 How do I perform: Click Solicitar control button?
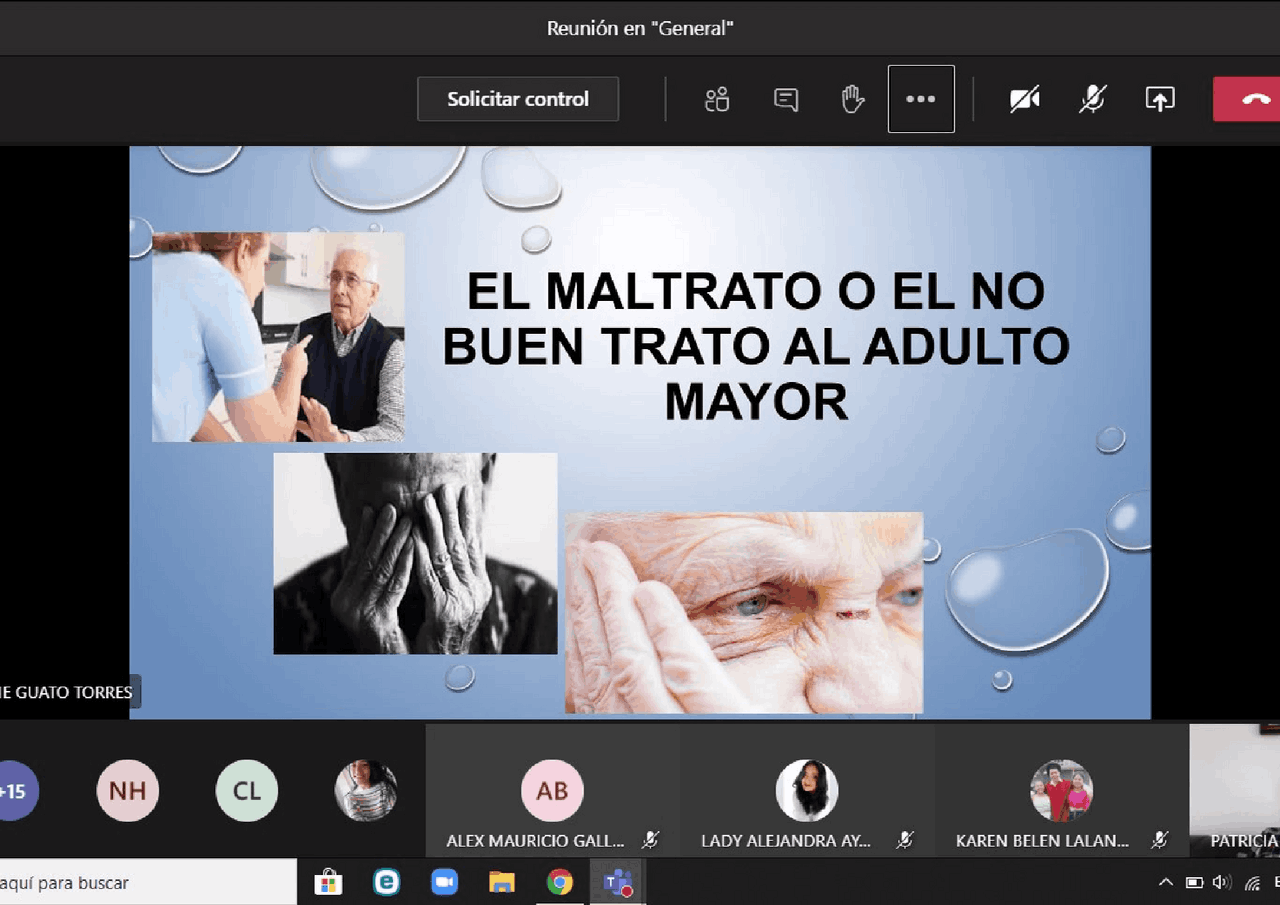517,99
